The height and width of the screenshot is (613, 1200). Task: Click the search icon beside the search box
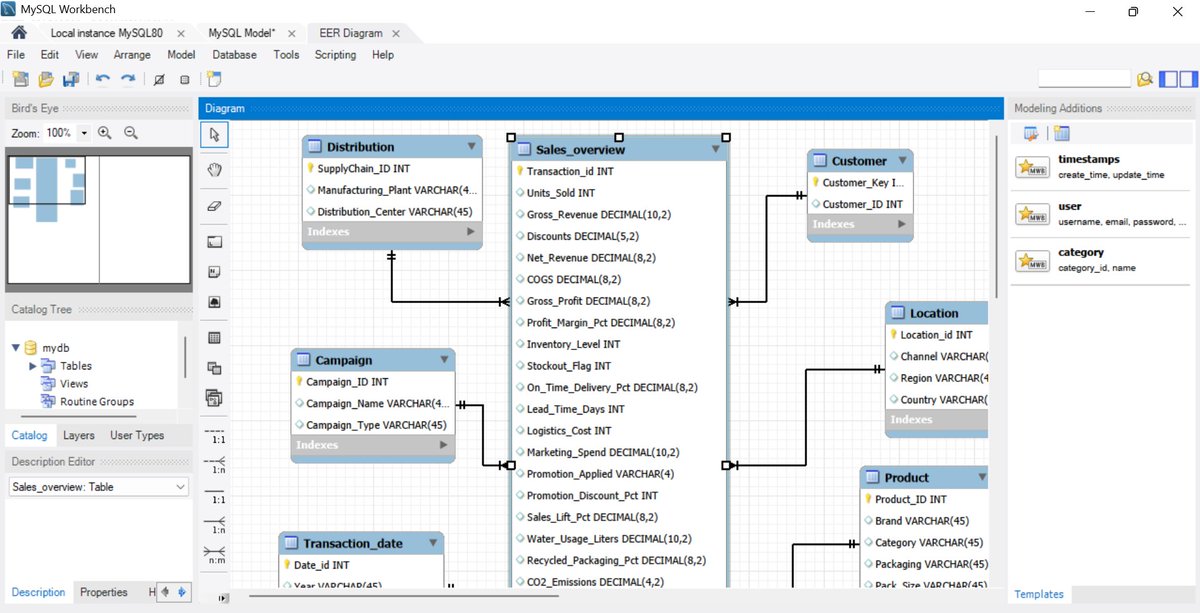click(1144, 79)
